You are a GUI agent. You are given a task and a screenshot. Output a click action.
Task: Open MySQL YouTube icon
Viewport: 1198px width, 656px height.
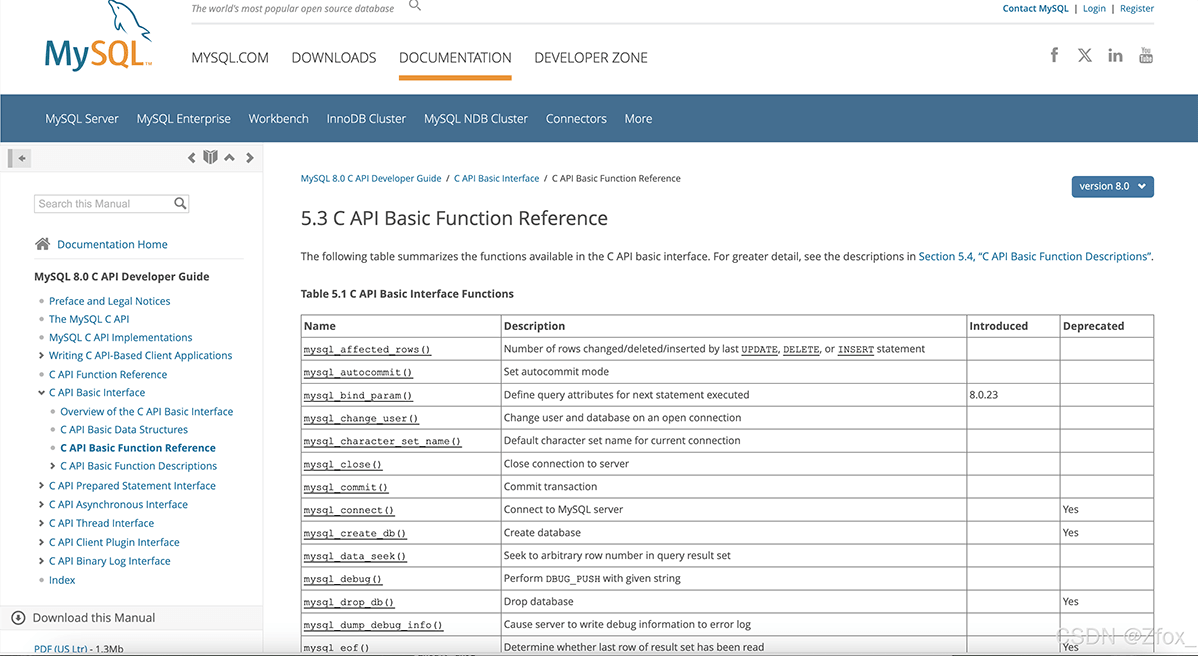pyautogui.click(x=1146, y=55)
